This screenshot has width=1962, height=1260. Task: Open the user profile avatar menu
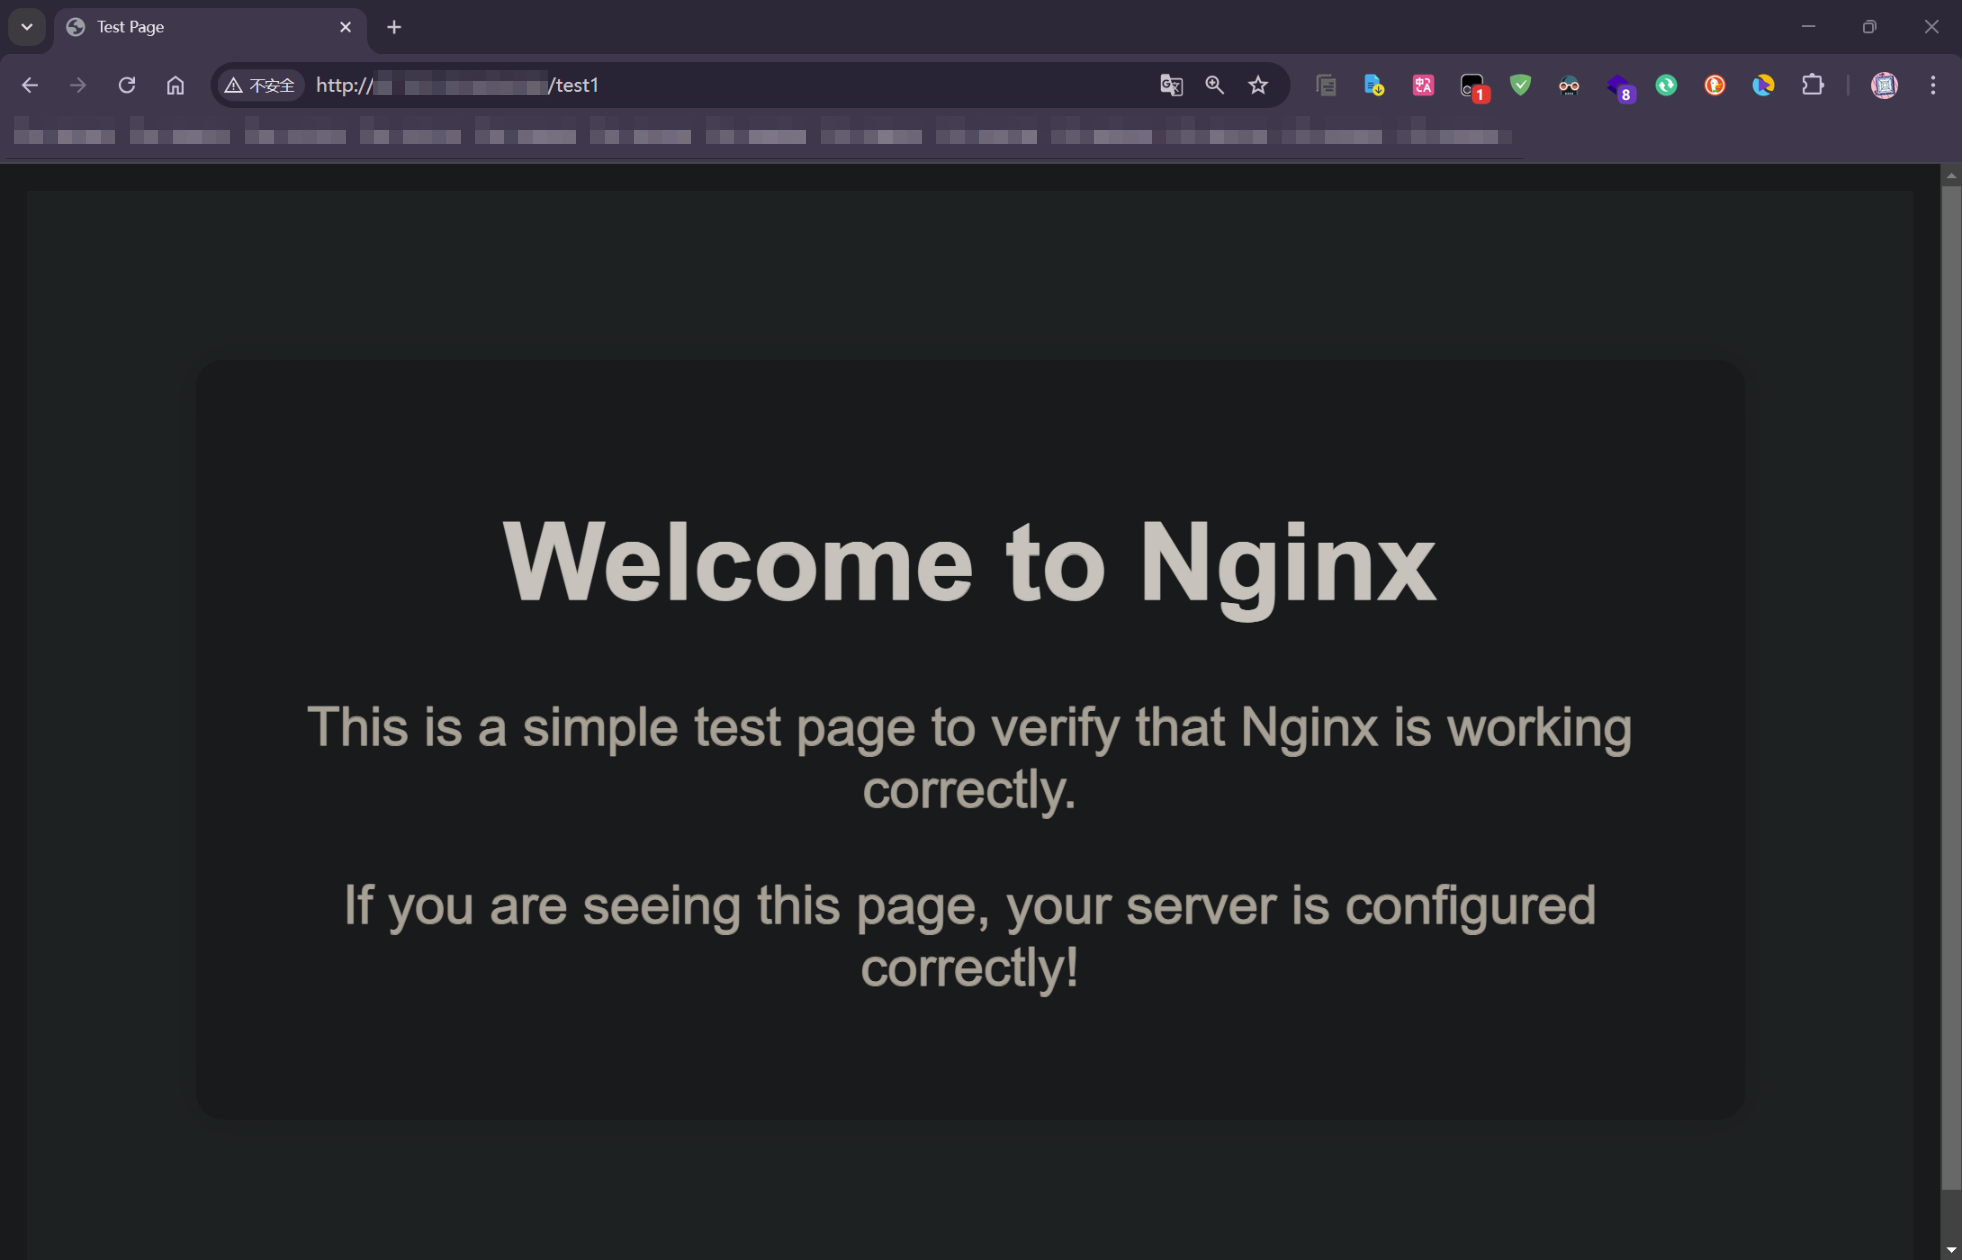click(x=1884, y=85)
